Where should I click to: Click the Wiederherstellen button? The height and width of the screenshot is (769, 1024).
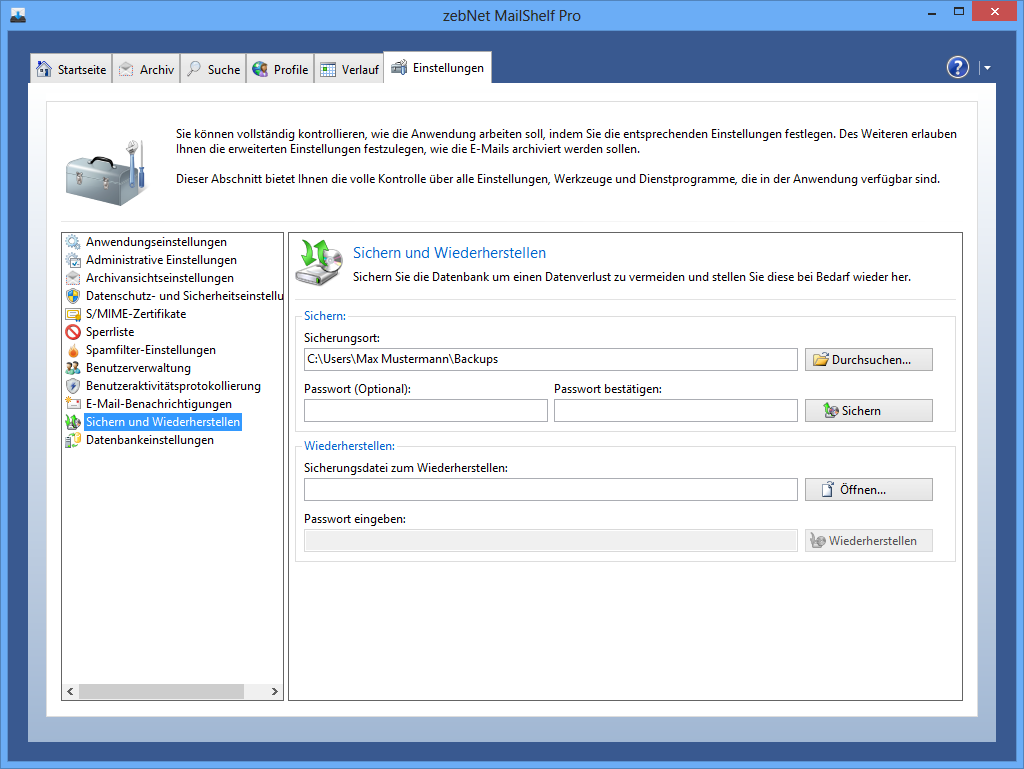[x=869, y=541]
